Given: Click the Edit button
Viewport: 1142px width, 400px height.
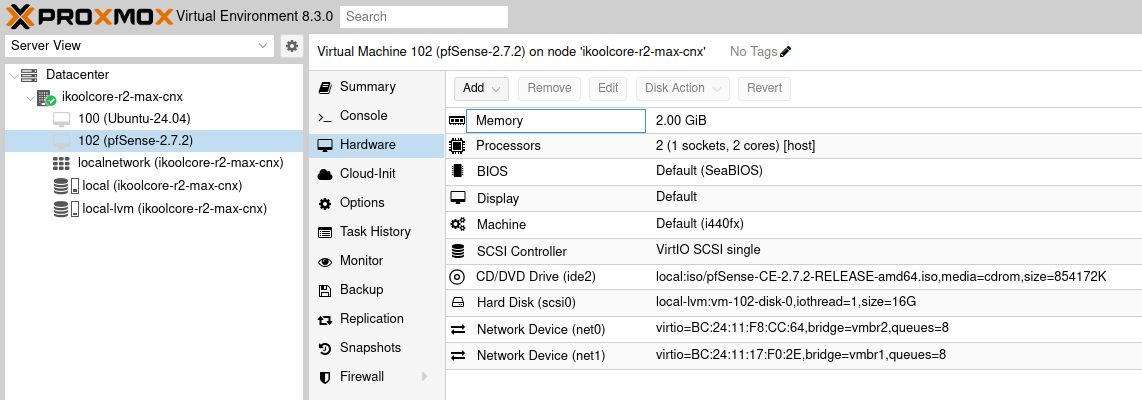Looking at the screenshot, I should coord(608,89).
